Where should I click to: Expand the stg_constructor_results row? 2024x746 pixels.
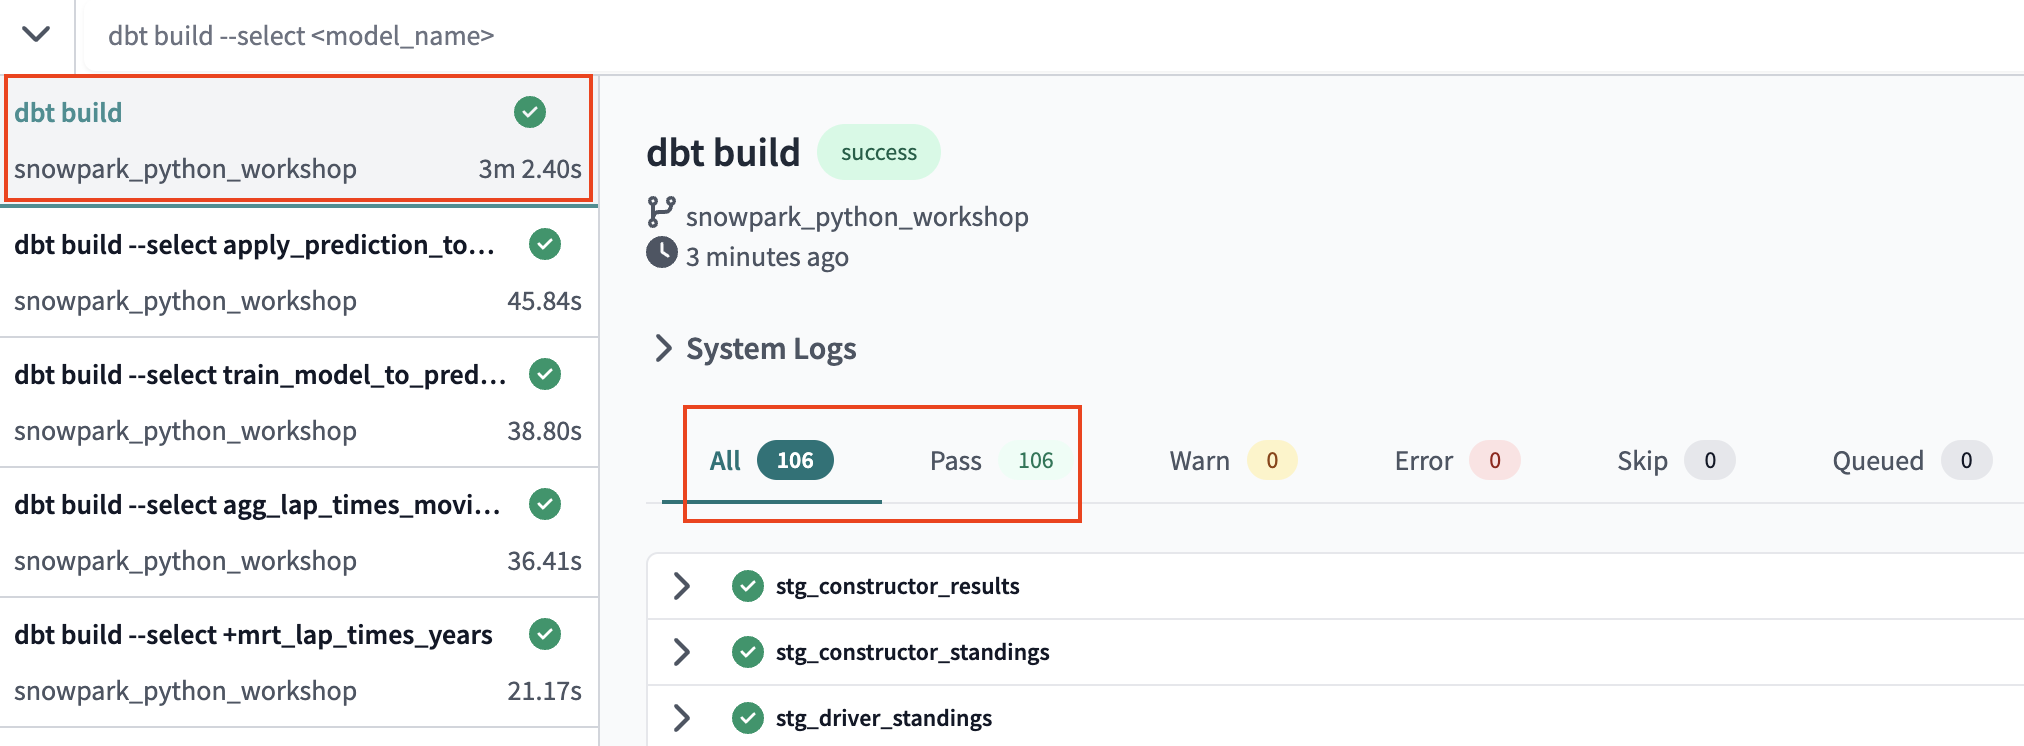point(682,586)
